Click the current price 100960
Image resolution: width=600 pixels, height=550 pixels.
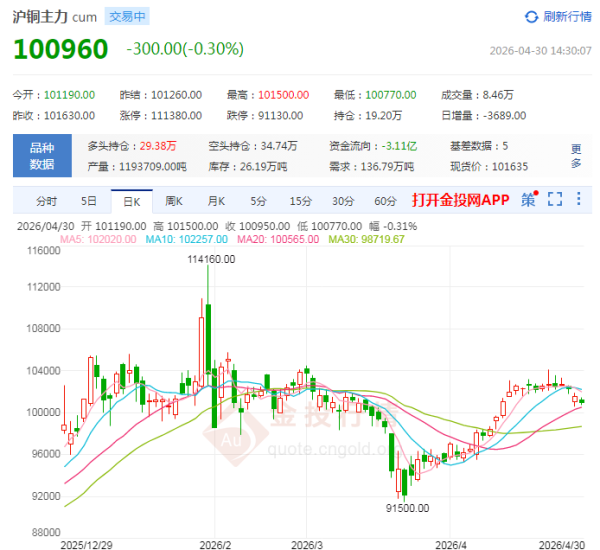pyautogui.click(x=60, y=49)
